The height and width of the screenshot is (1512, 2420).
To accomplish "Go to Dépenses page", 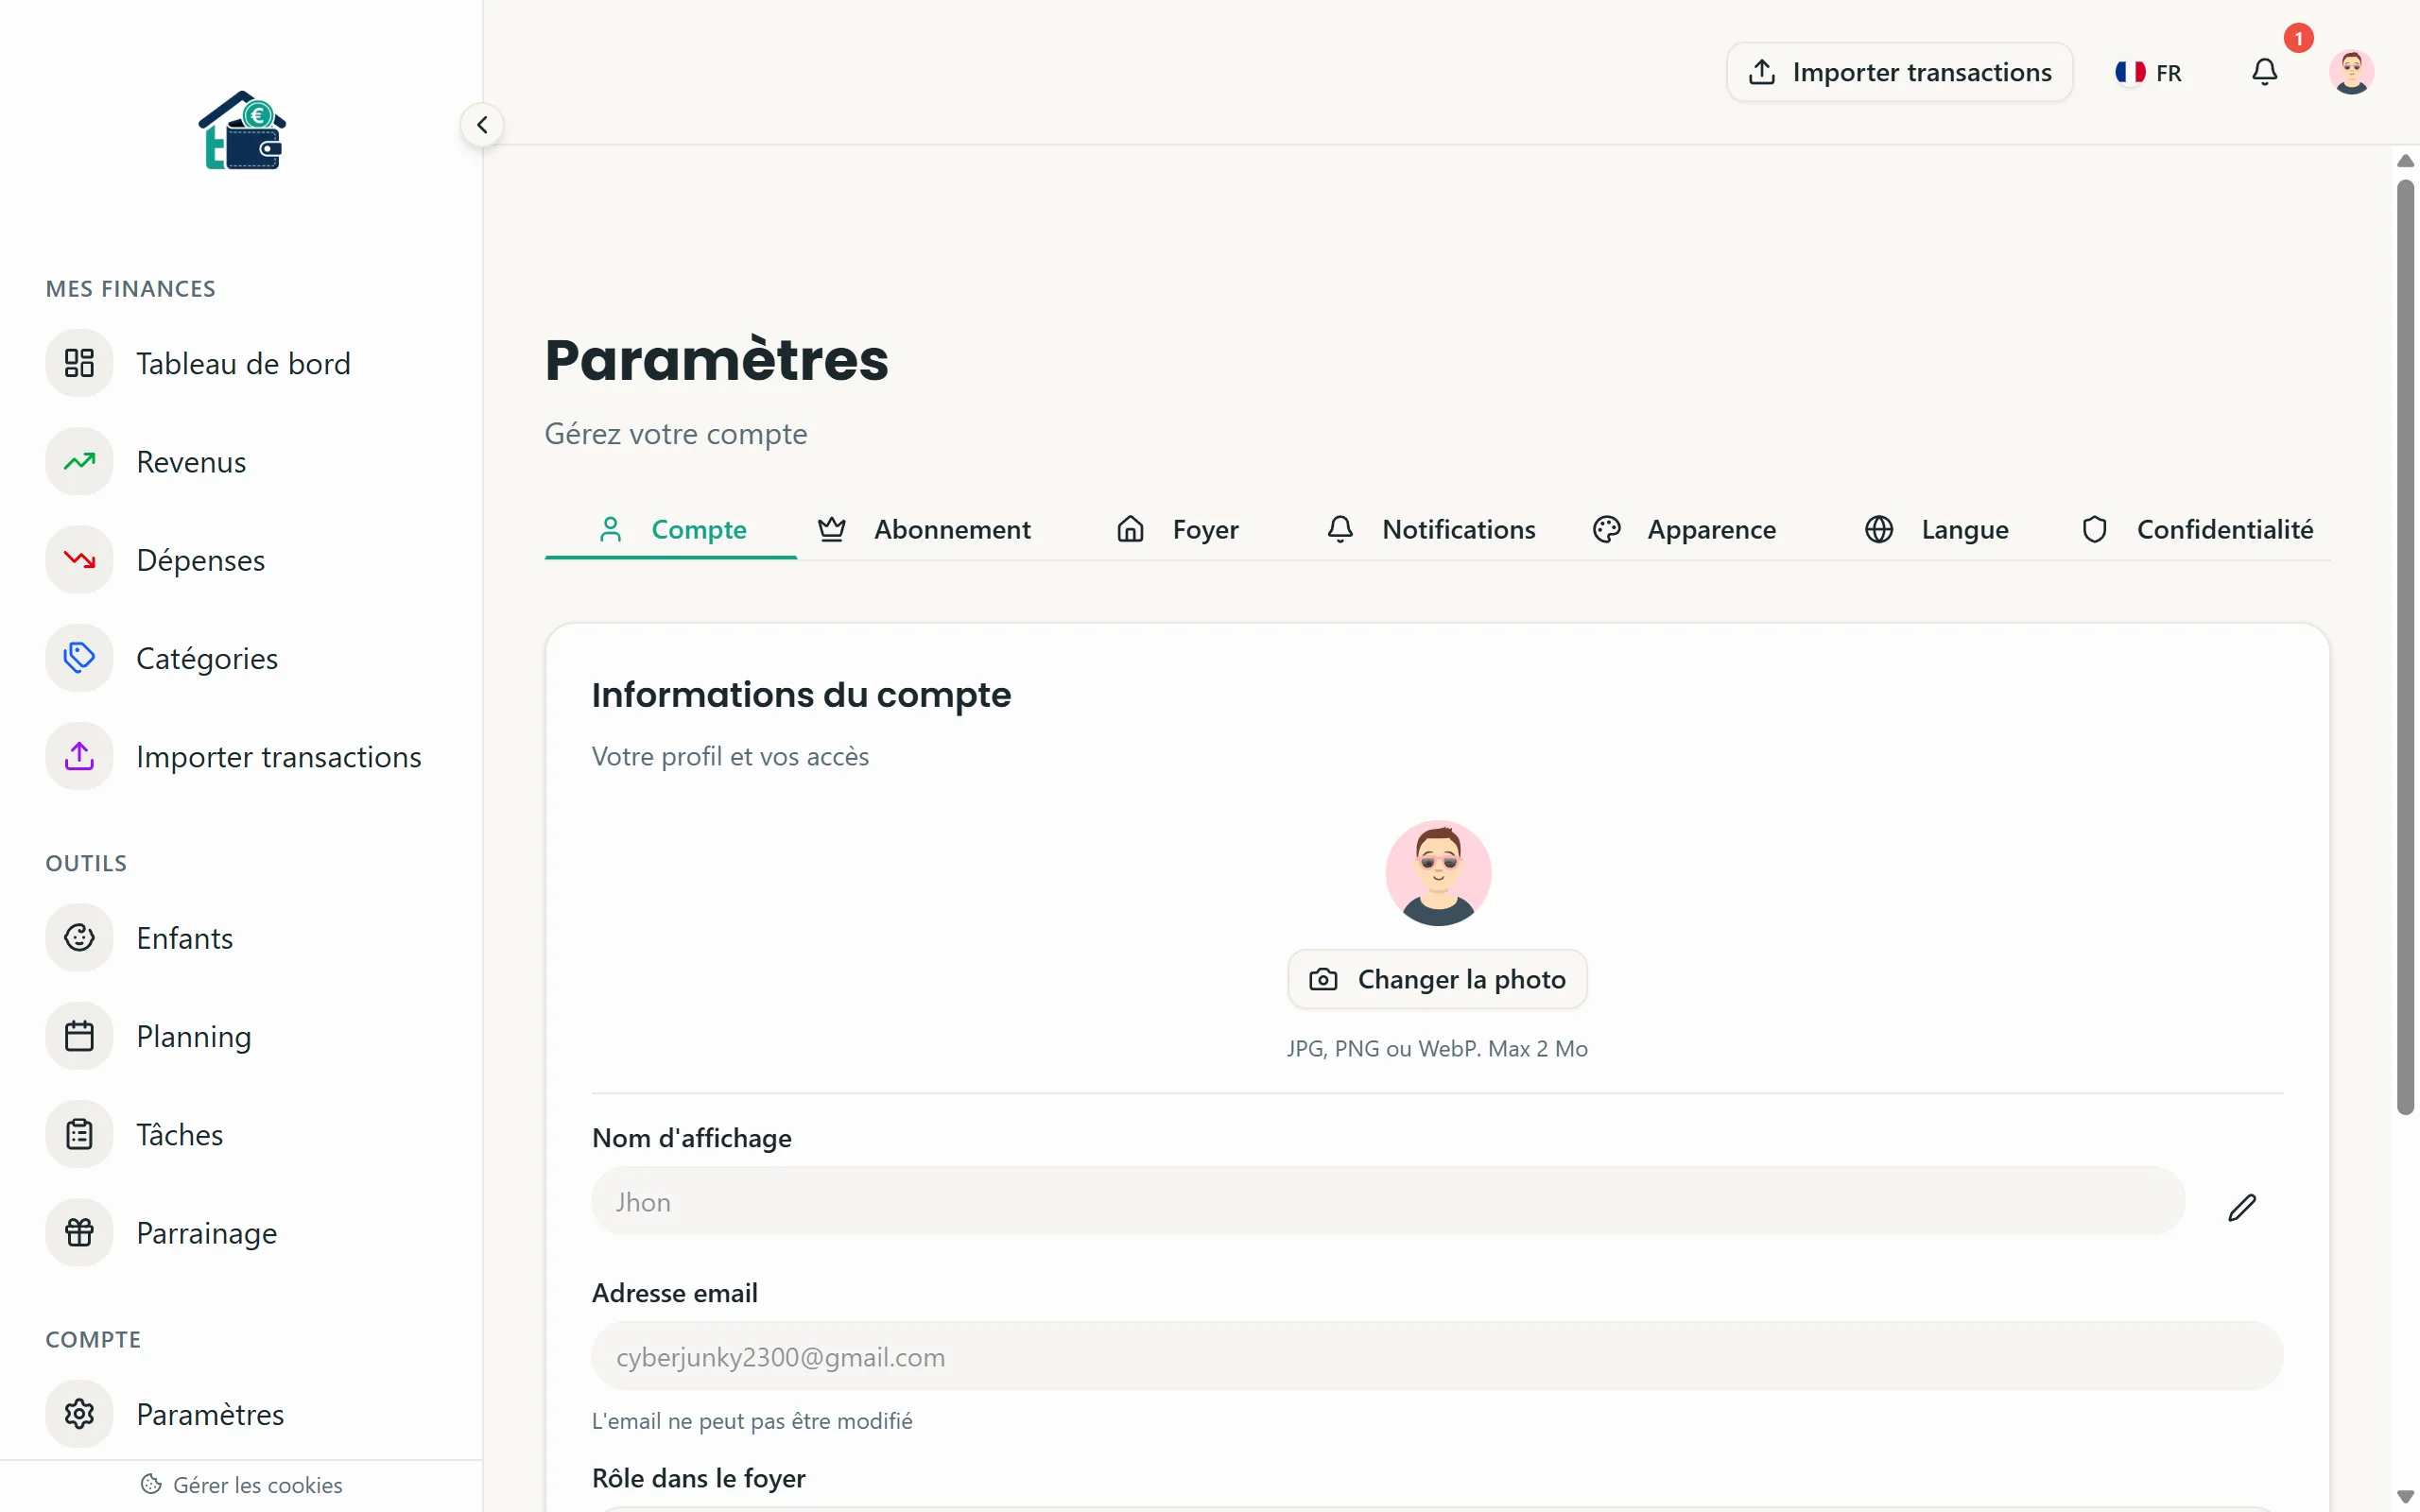I will (241, 559).
